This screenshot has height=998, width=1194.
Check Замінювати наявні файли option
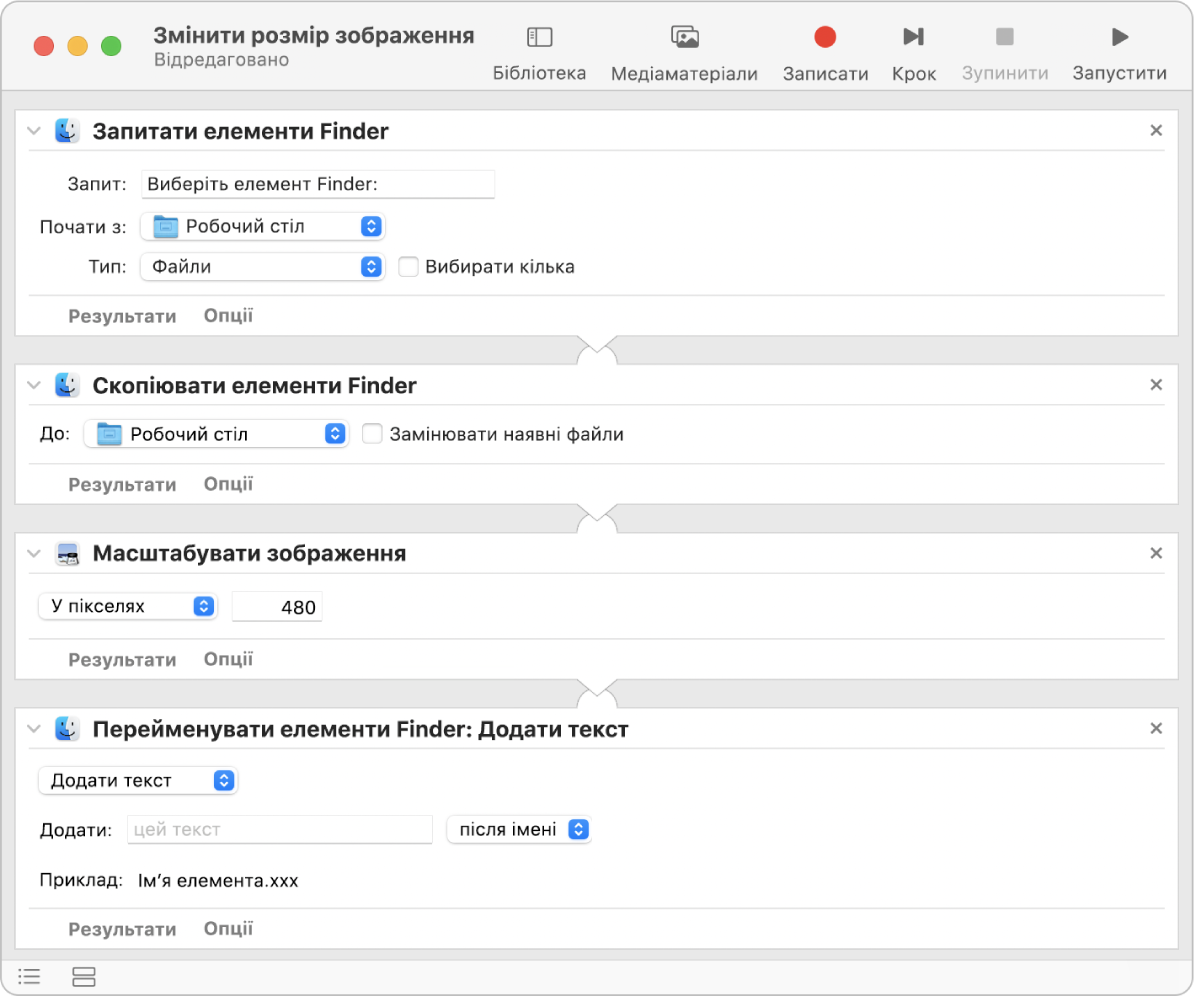[x=372, y=434]
